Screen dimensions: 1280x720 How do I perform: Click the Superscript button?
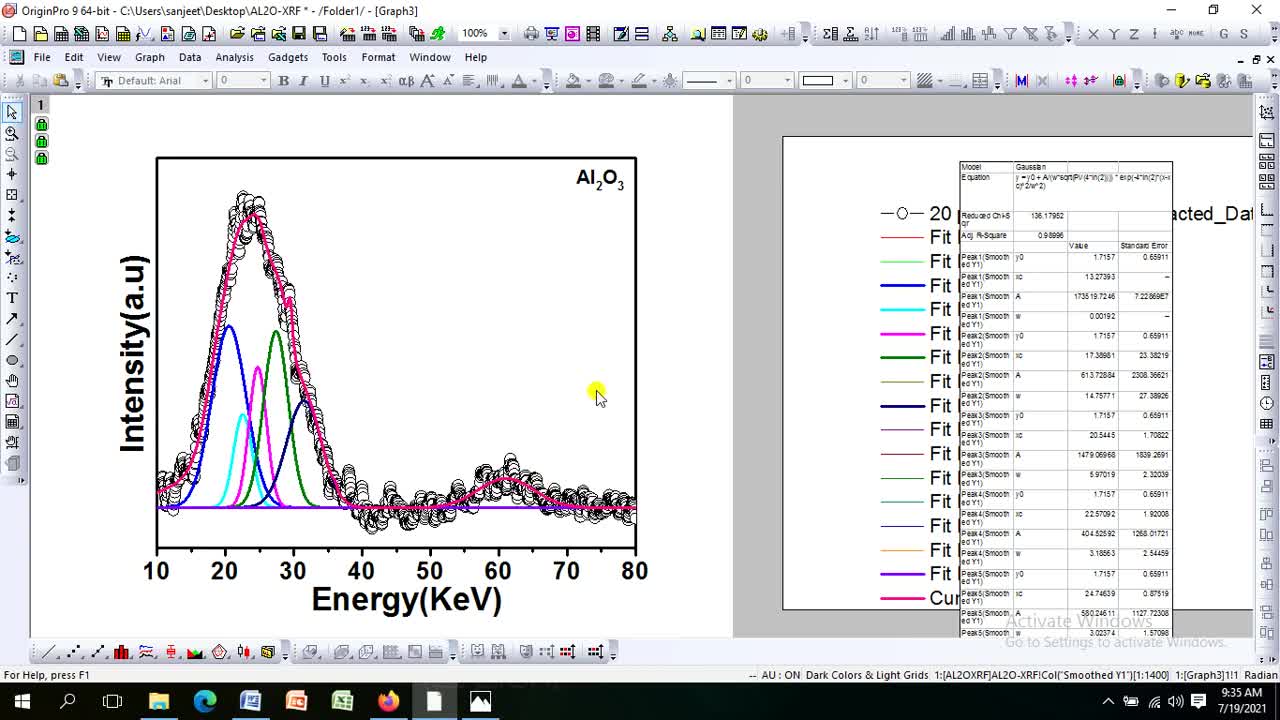click(344, 80)
